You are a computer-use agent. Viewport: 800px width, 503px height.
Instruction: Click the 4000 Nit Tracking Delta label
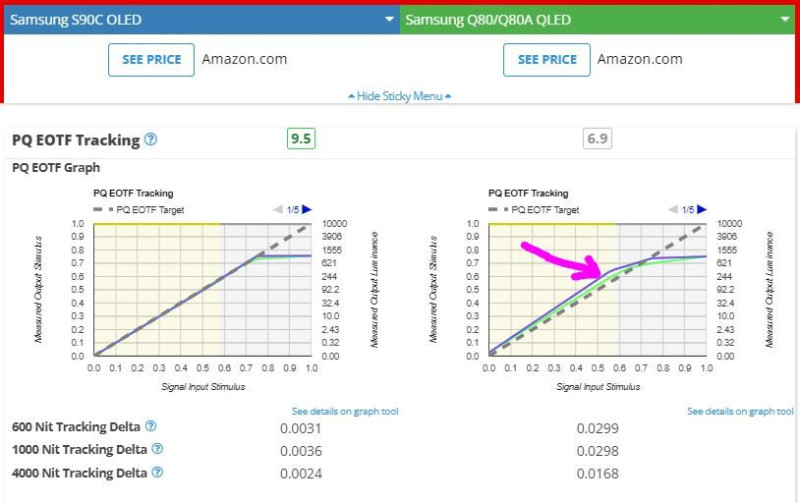click(80, 473)
